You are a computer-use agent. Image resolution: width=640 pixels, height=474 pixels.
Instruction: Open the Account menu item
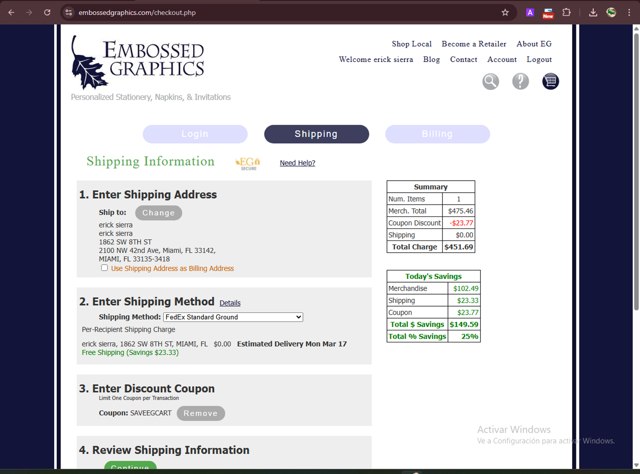point(502,59)
